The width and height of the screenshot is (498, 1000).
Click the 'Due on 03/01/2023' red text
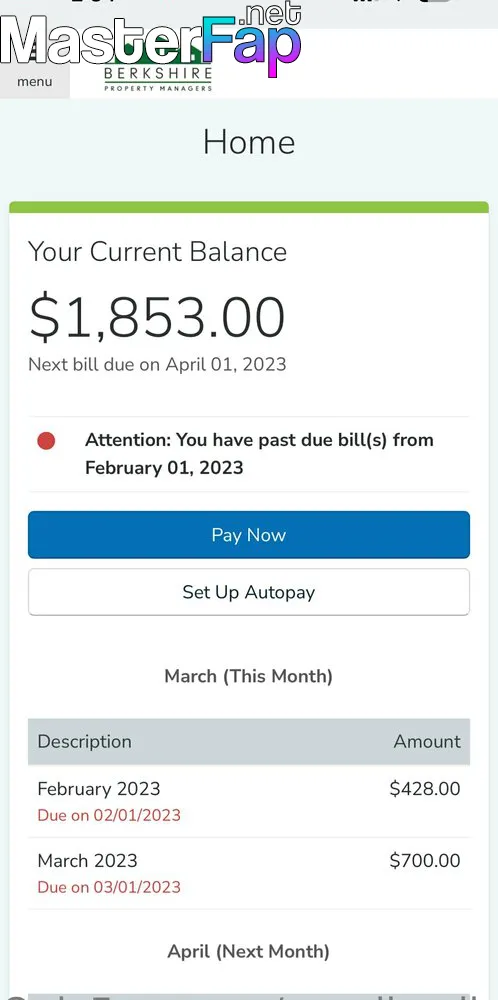point(109,887)
